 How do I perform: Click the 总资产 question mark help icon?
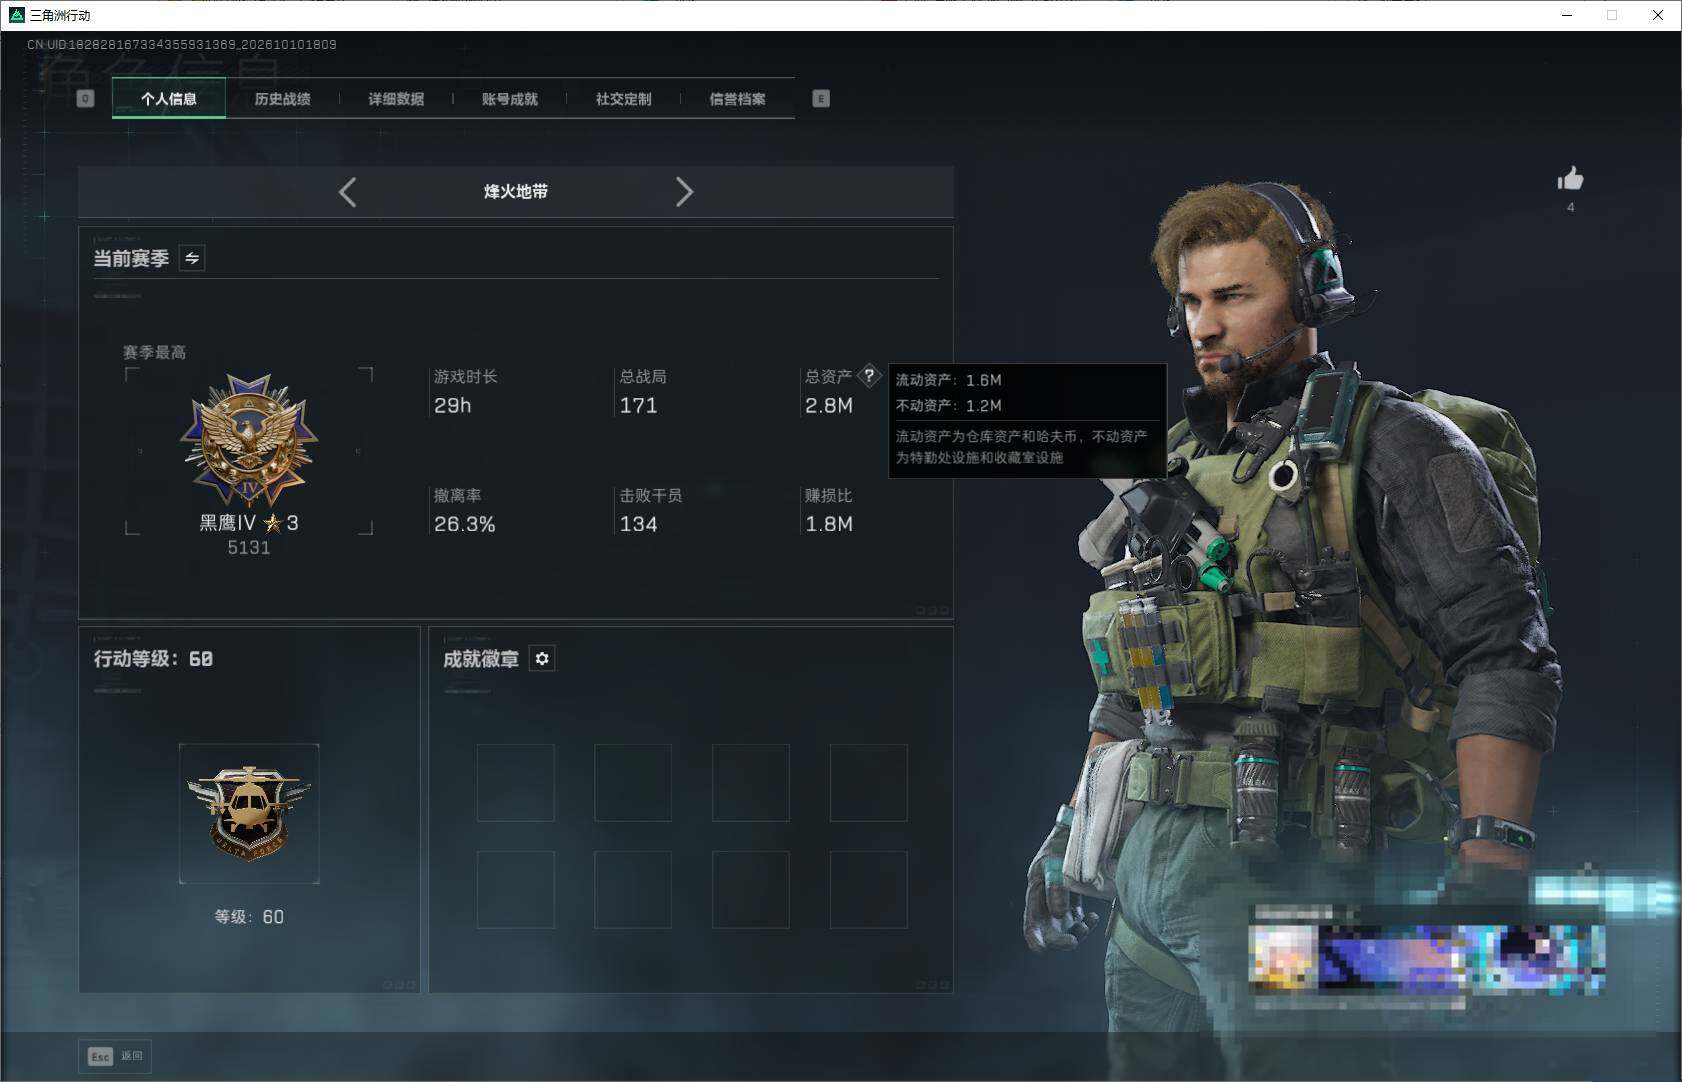(x=869, y=376)
